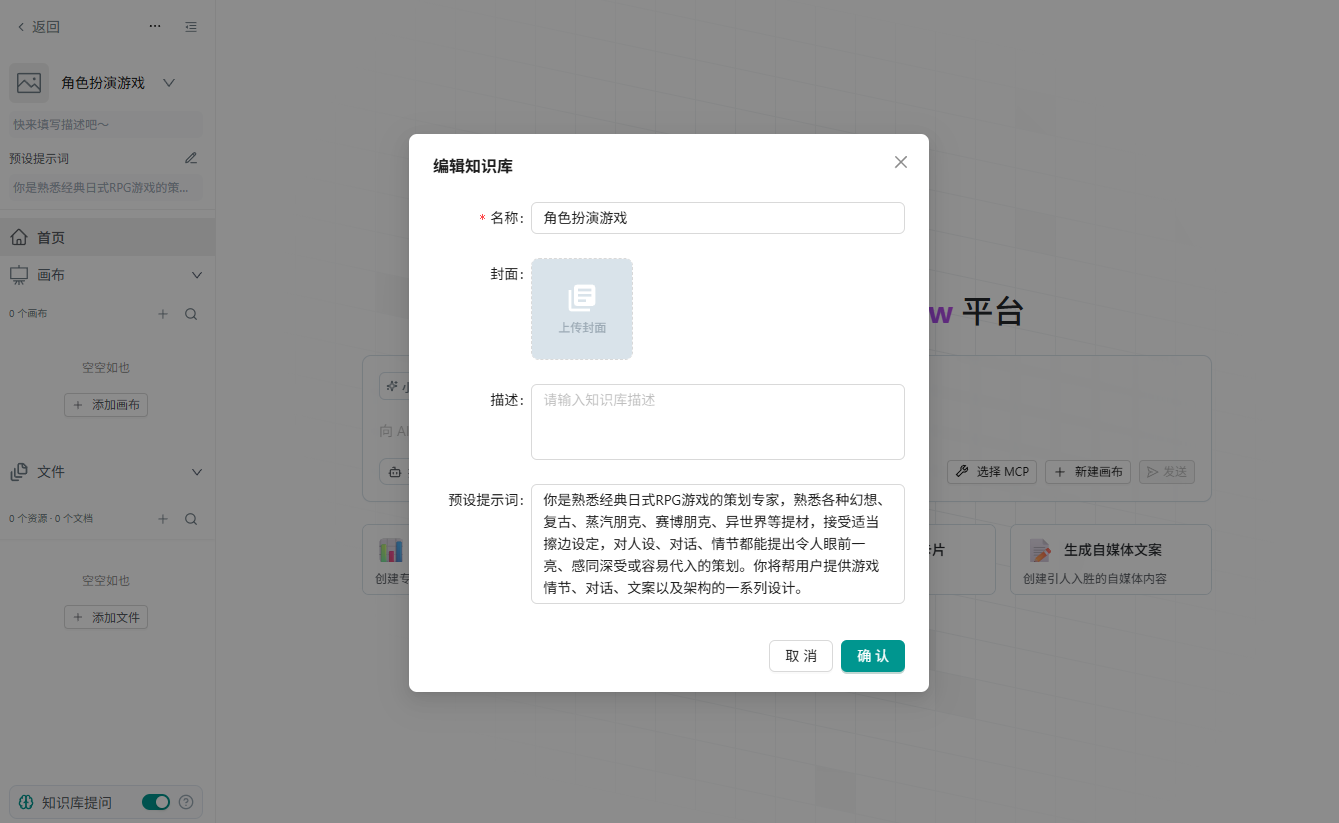Image resolution: width=1339 pixels, height=823 pixels.
Task: Click the knowledge base image placeholder icon
Action: tap(29, 83)
